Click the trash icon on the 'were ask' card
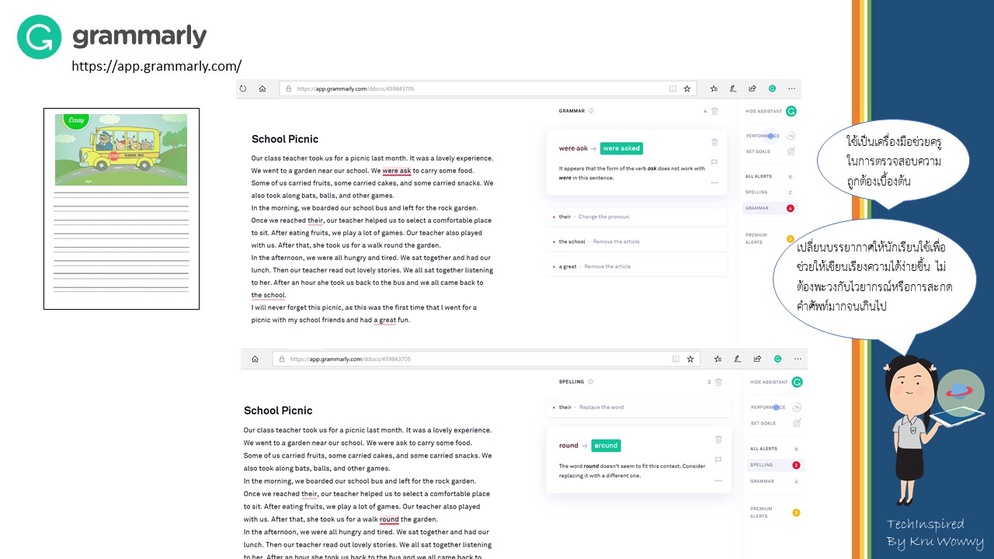 714,143
